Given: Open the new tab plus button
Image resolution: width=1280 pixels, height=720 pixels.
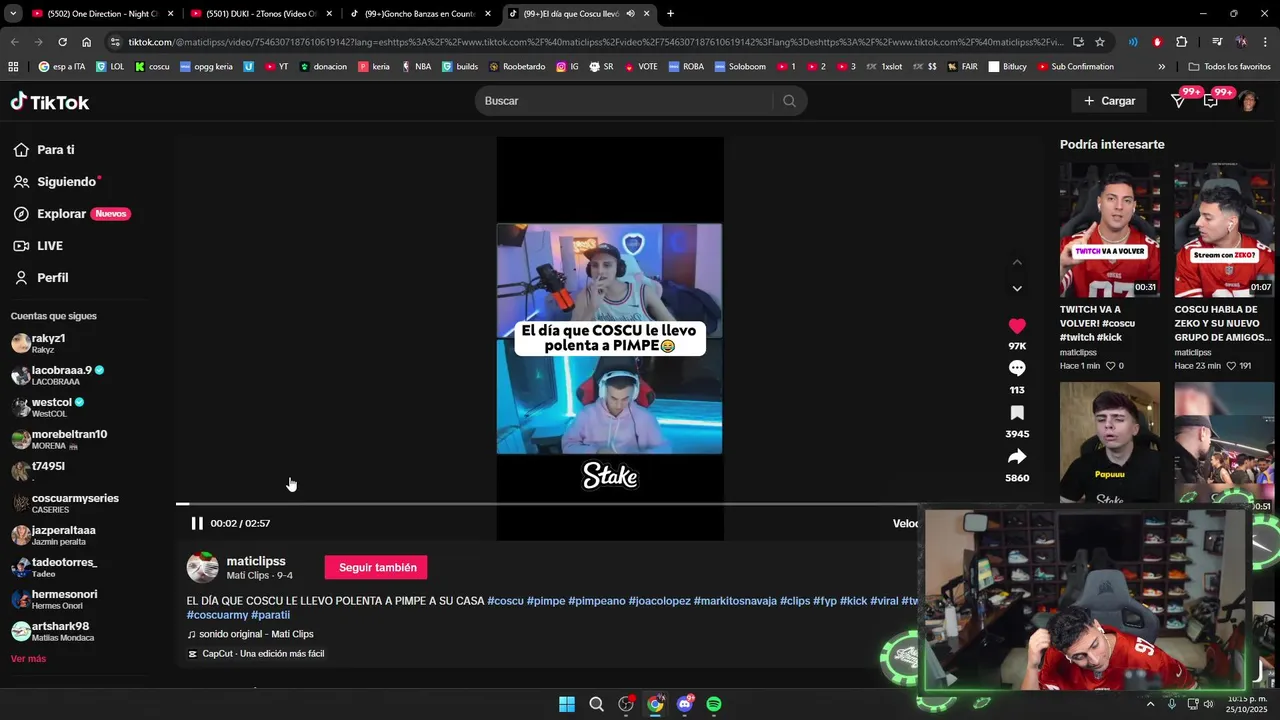Looking at the screenshot, I should tap(670, 14).
